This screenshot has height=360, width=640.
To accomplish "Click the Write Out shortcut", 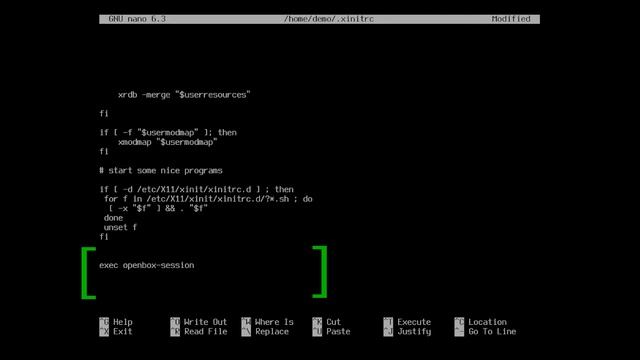I will point(199,322).
